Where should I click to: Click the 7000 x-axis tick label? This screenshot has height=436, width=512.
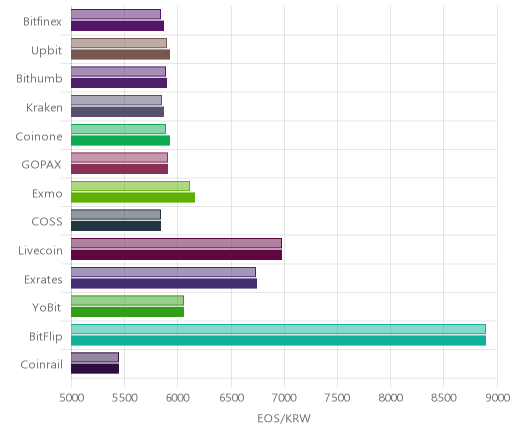click(x=284, y=398)
